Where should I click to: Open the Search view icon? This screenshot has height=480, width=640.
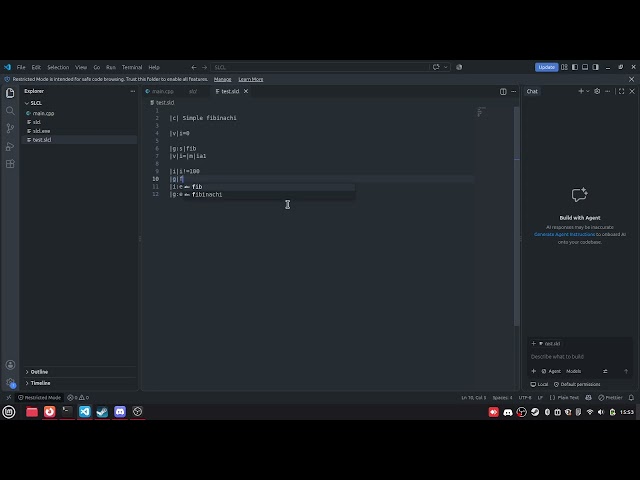coord(10,111)
